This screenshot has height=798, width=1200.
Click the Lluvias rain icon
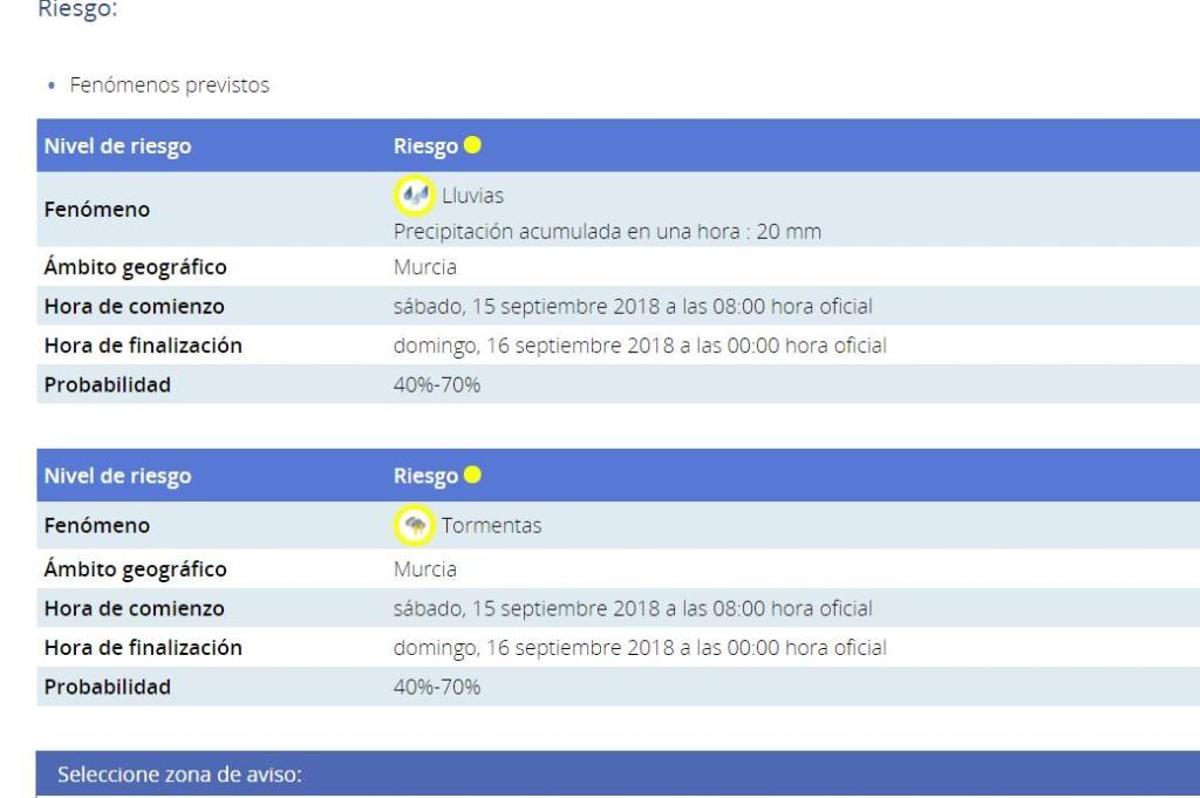[413, 194]
